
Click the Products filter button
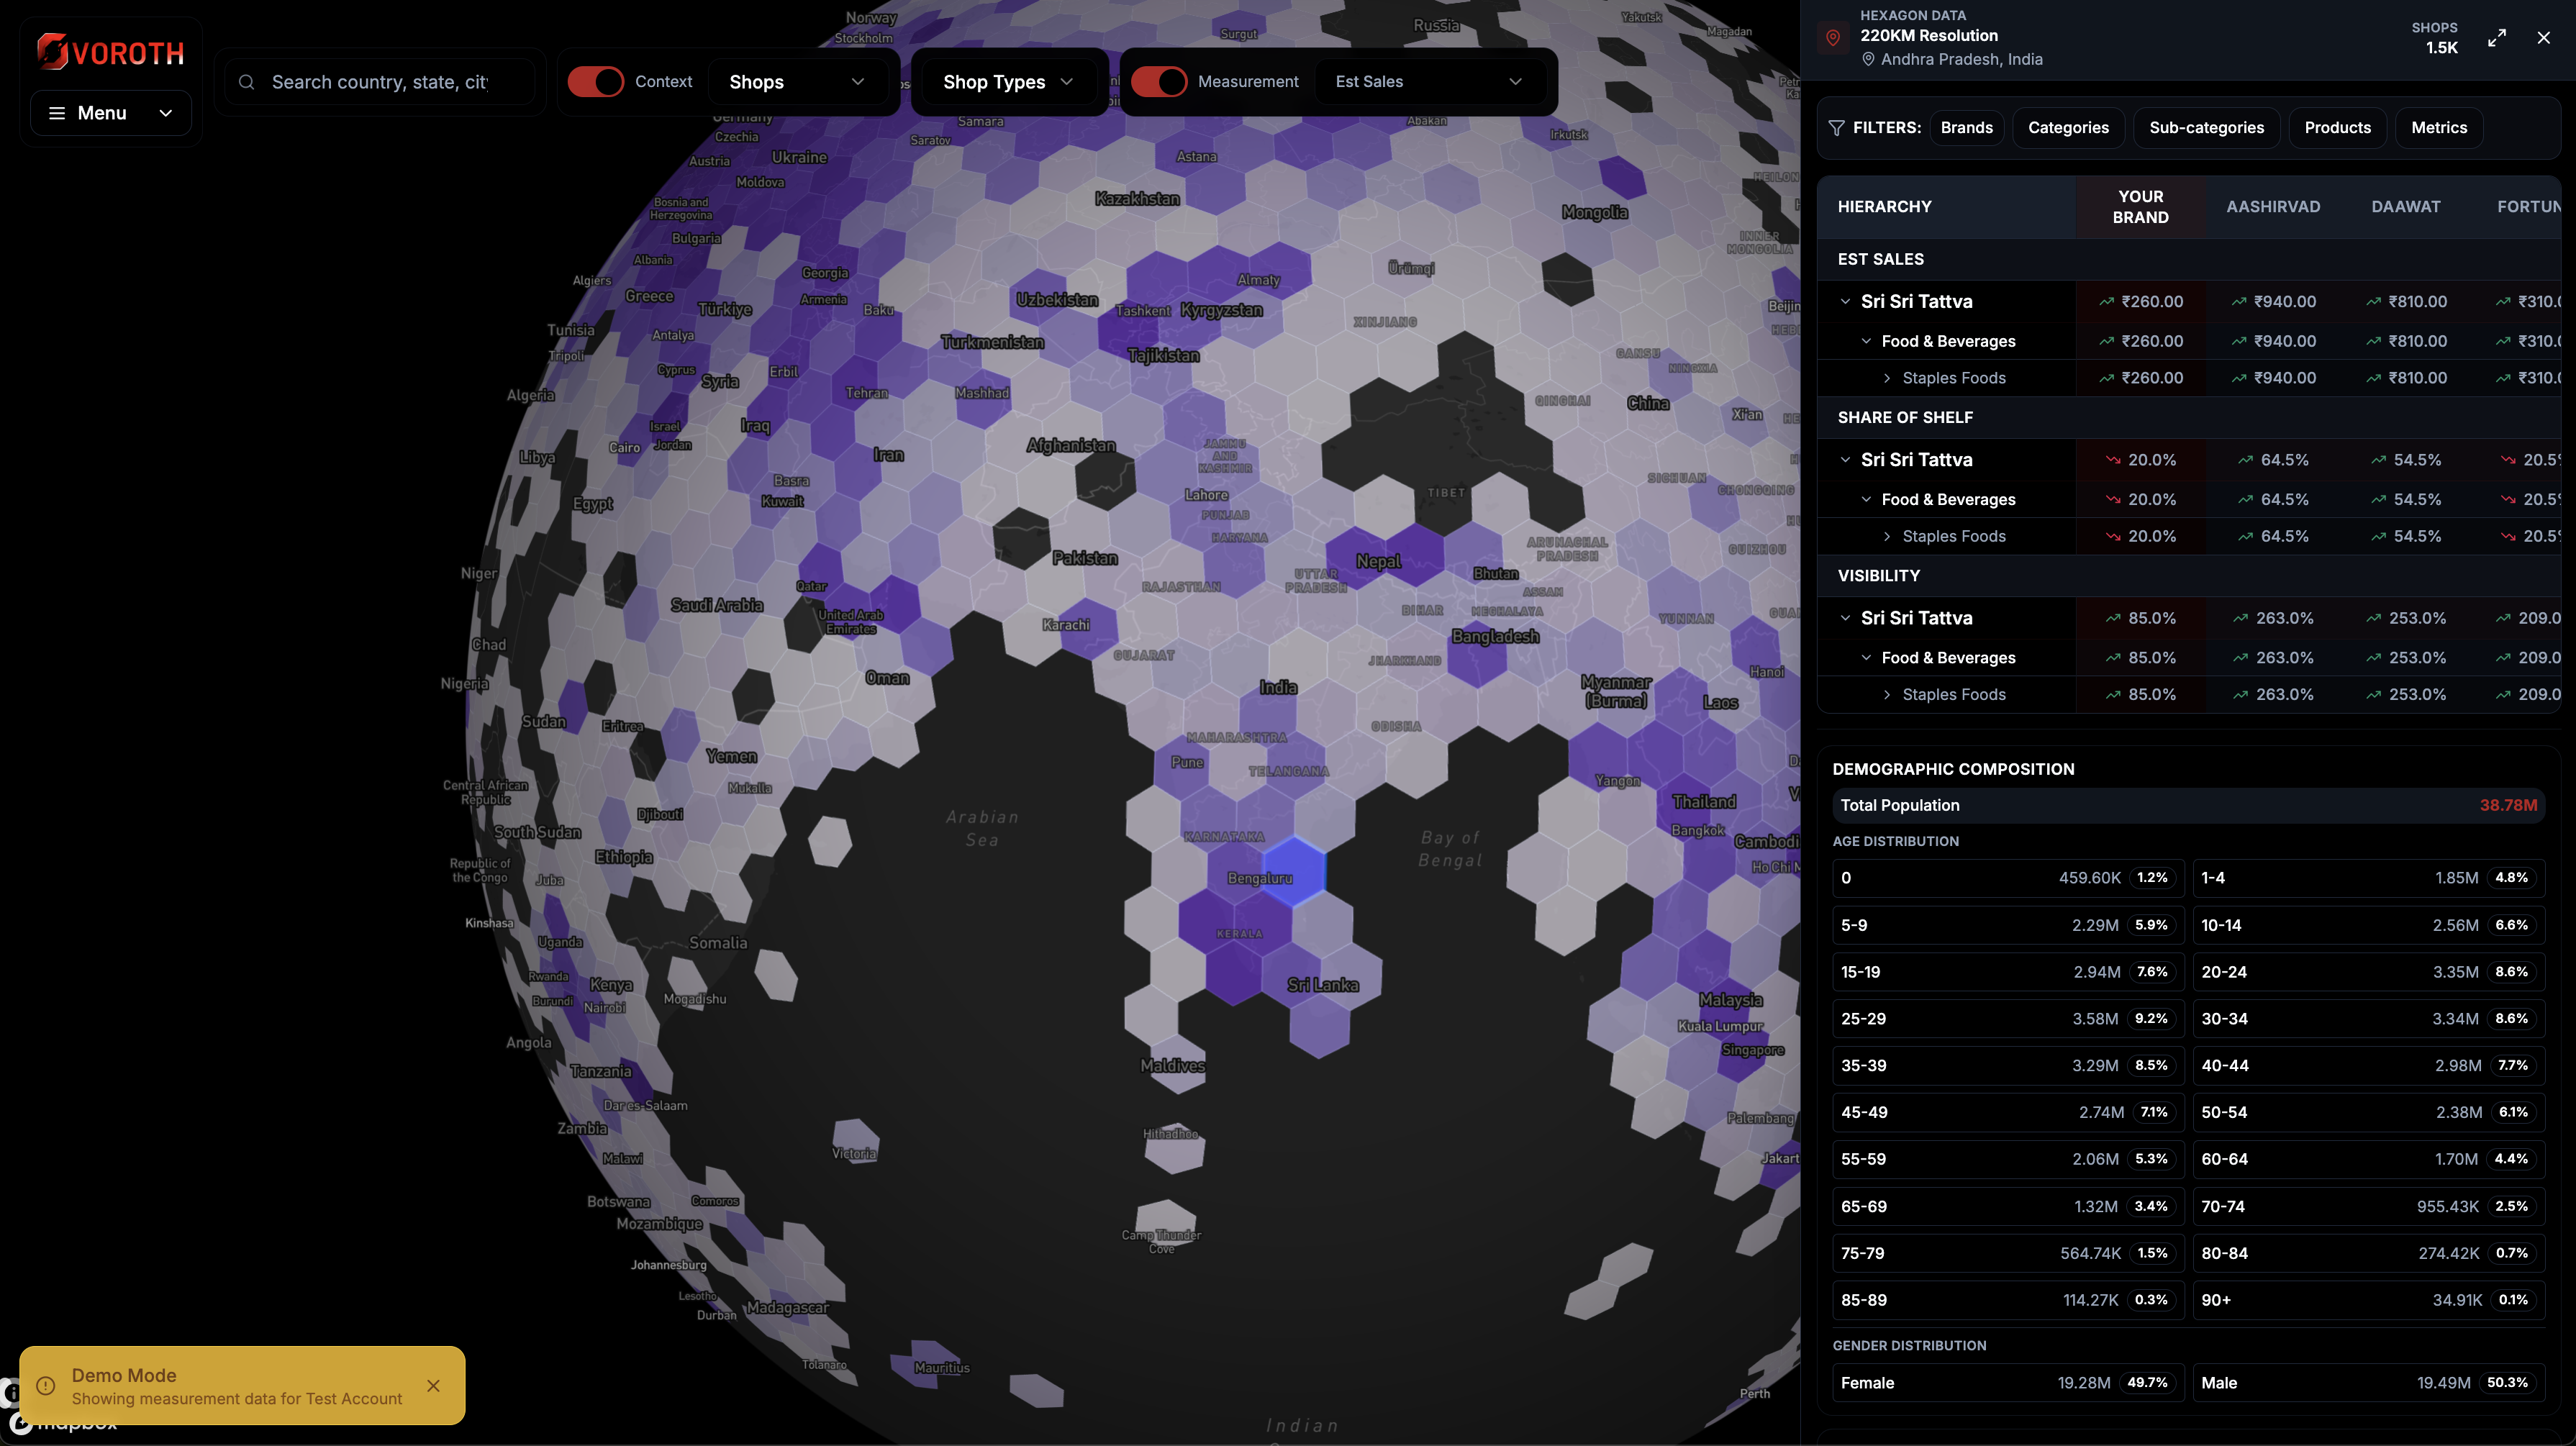2337,127
